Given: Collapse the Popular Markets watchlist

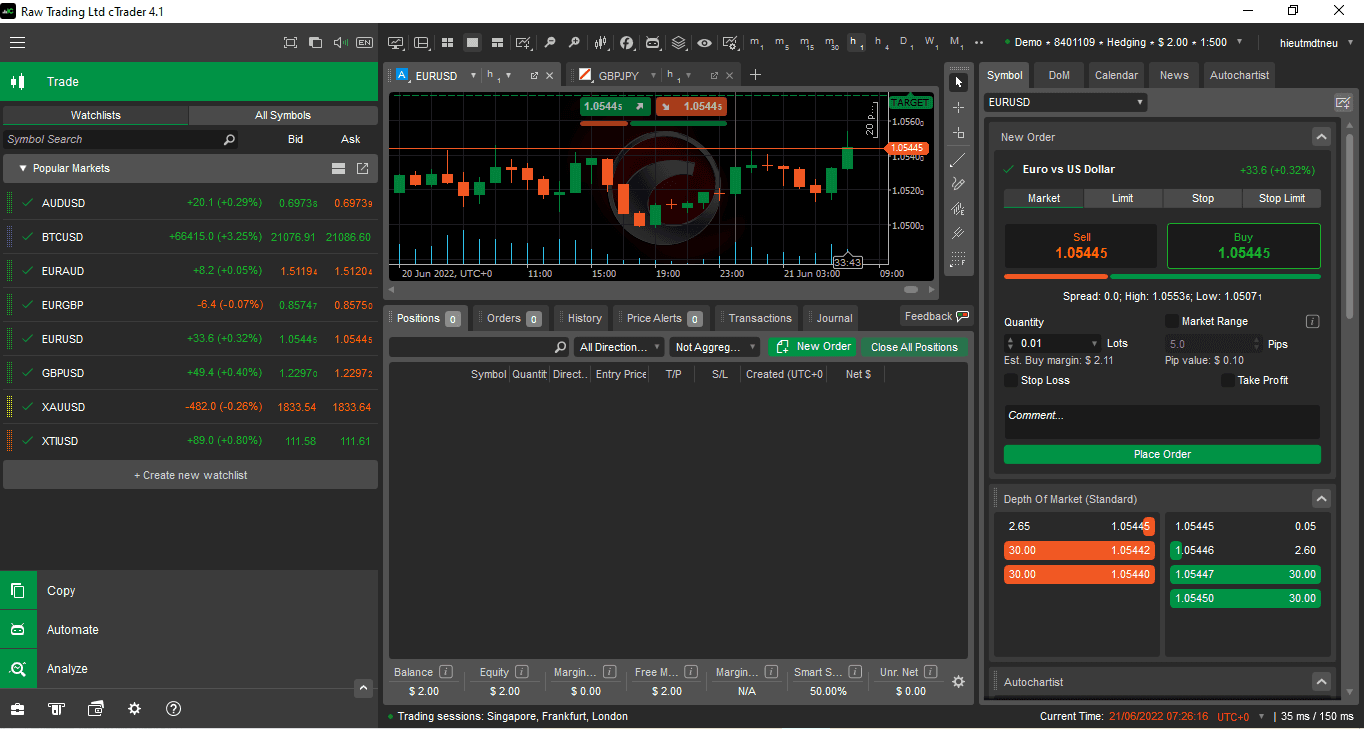Looking at the screenshot, I should coord(23,169).
